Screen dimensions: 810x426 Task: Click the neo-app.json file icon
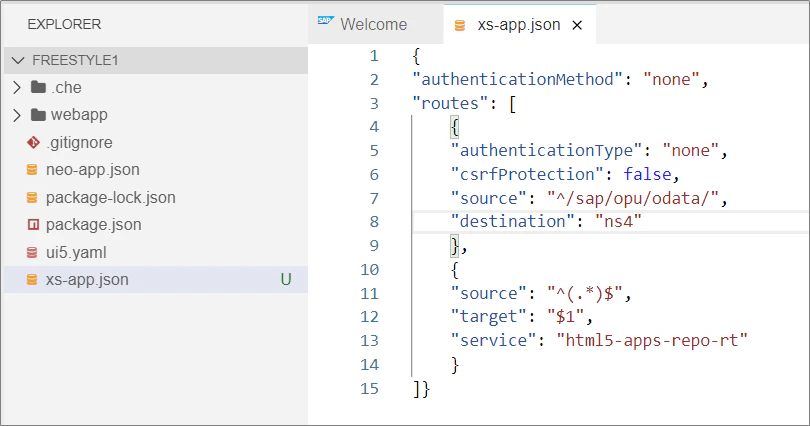[x=32, y=169]
